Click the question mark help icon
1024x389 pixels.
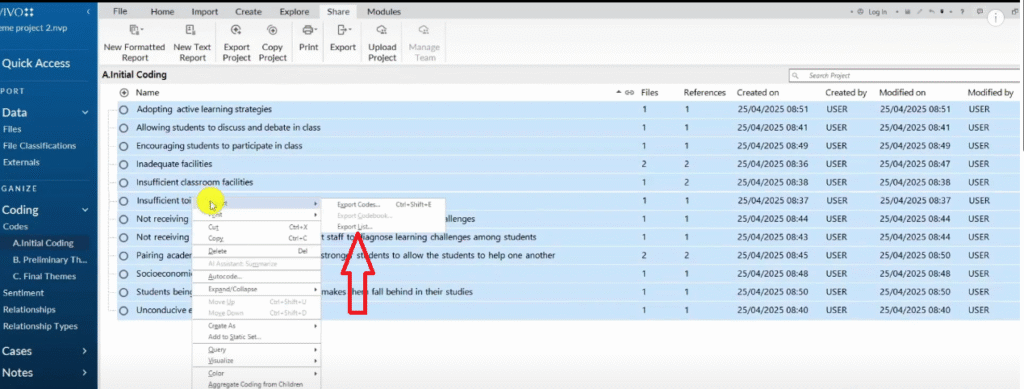pos(962,12)
